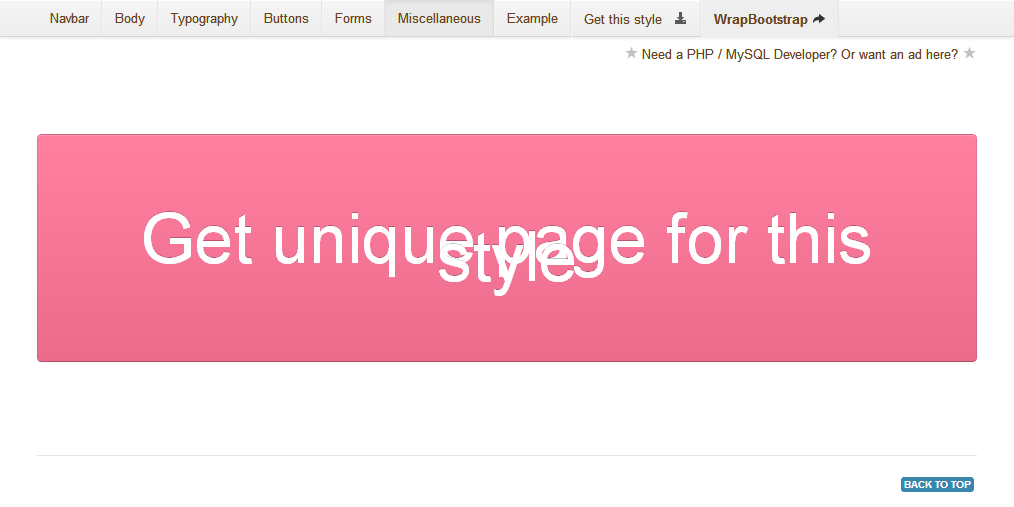The image size is (1014, 507).
Task: Open the Navbar section tab
Action: tap(69, 19)
